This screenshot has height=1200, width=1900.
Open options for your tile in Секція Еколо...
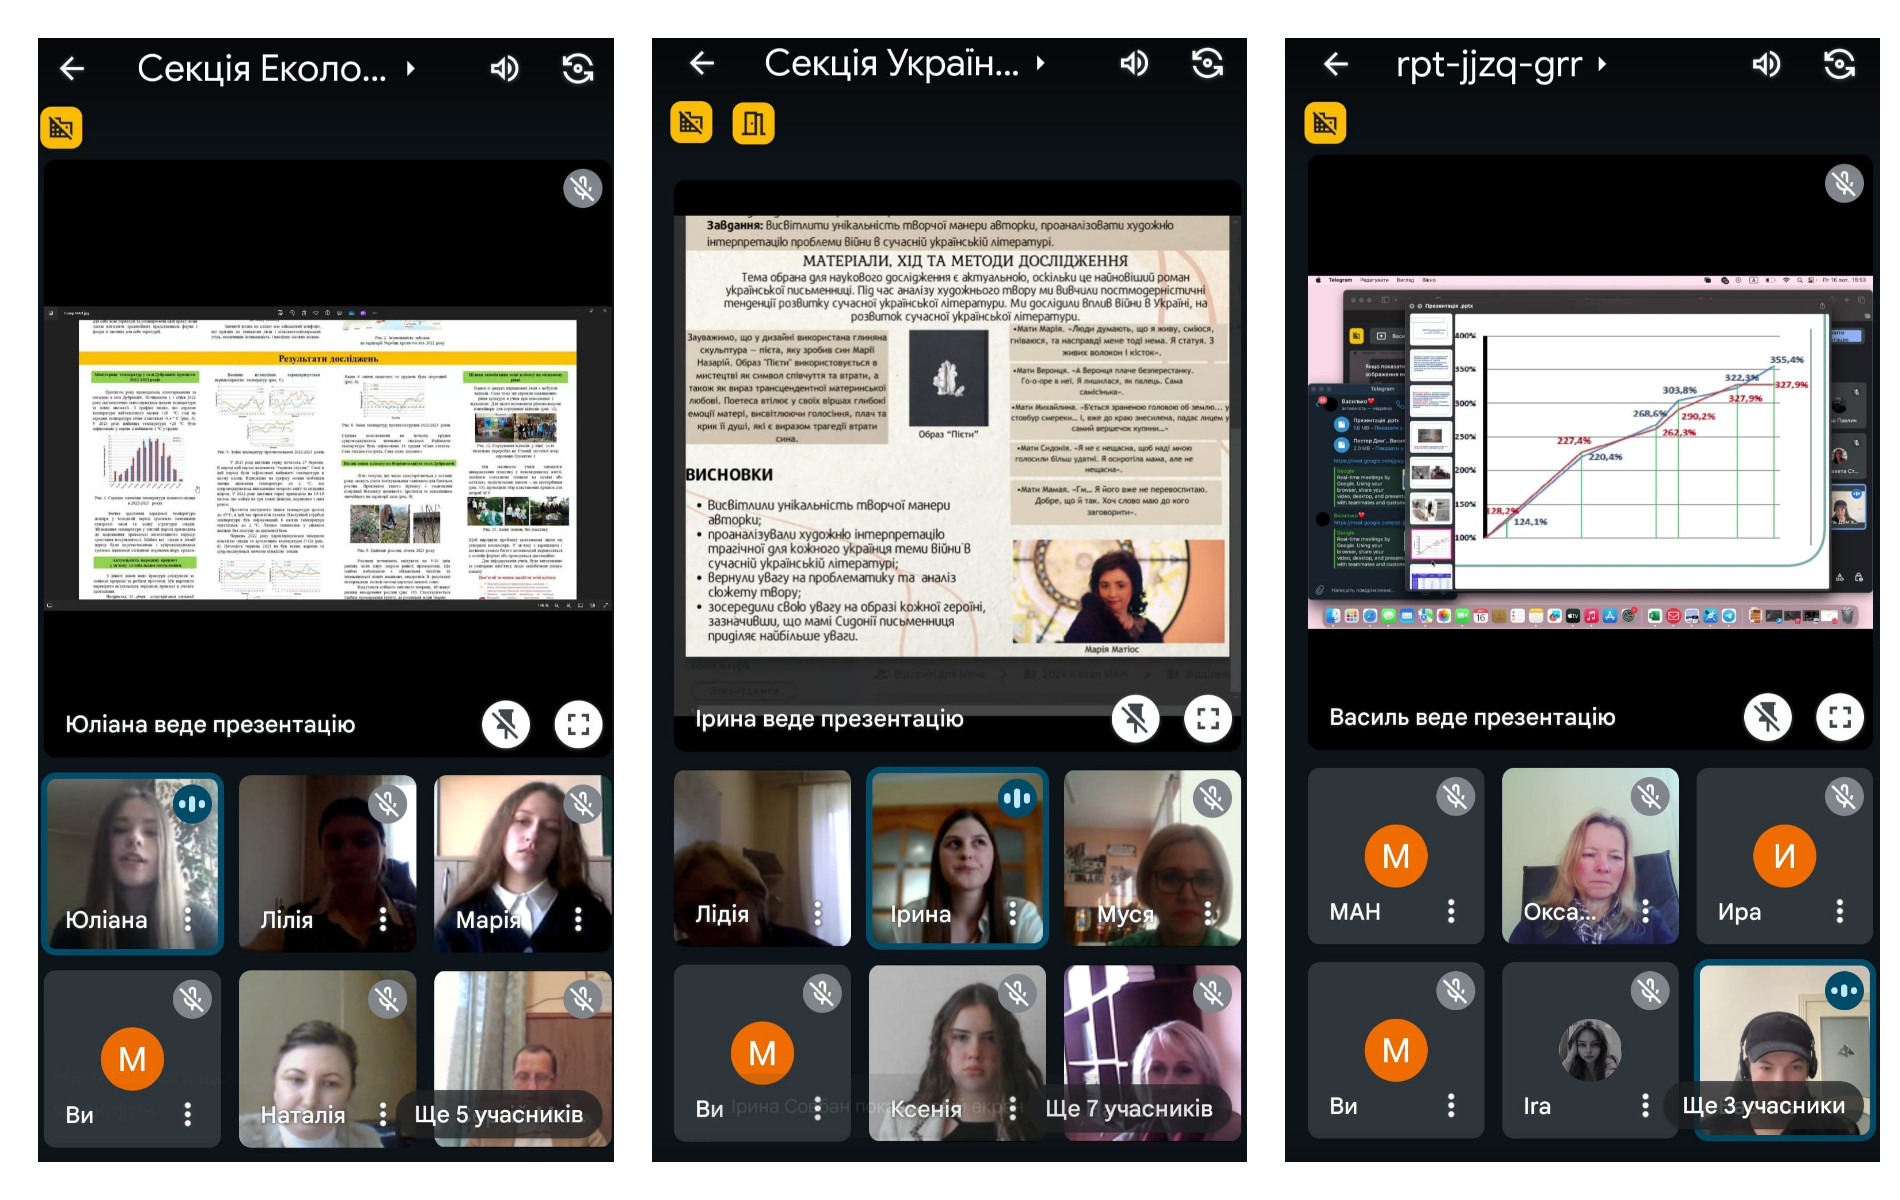(x=188, y=1114)
